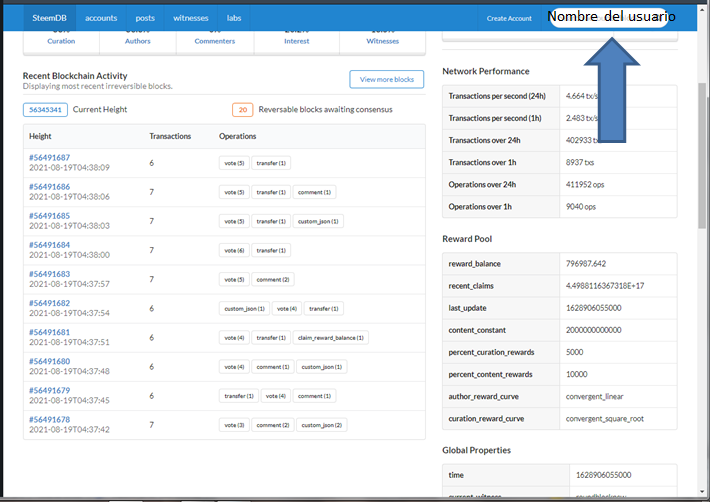Viewport: 710px width, 502px height.
Task: Open the SteemDB home link
Action: [49, 18]
